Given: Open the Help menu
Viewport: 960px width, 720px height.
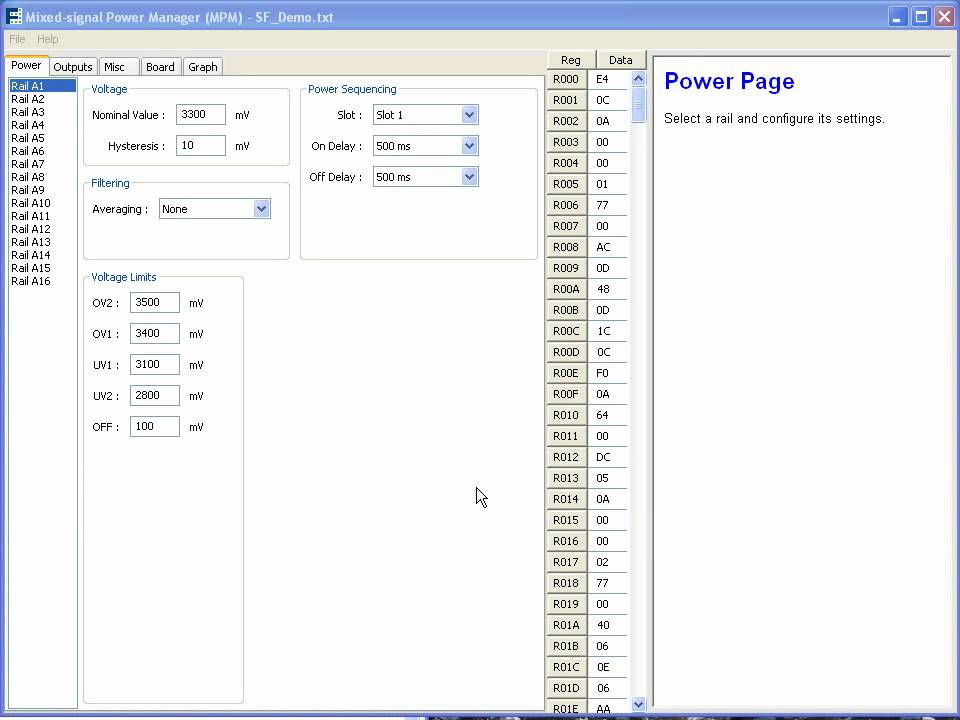Looking at the screenshot, I should 48,39.
